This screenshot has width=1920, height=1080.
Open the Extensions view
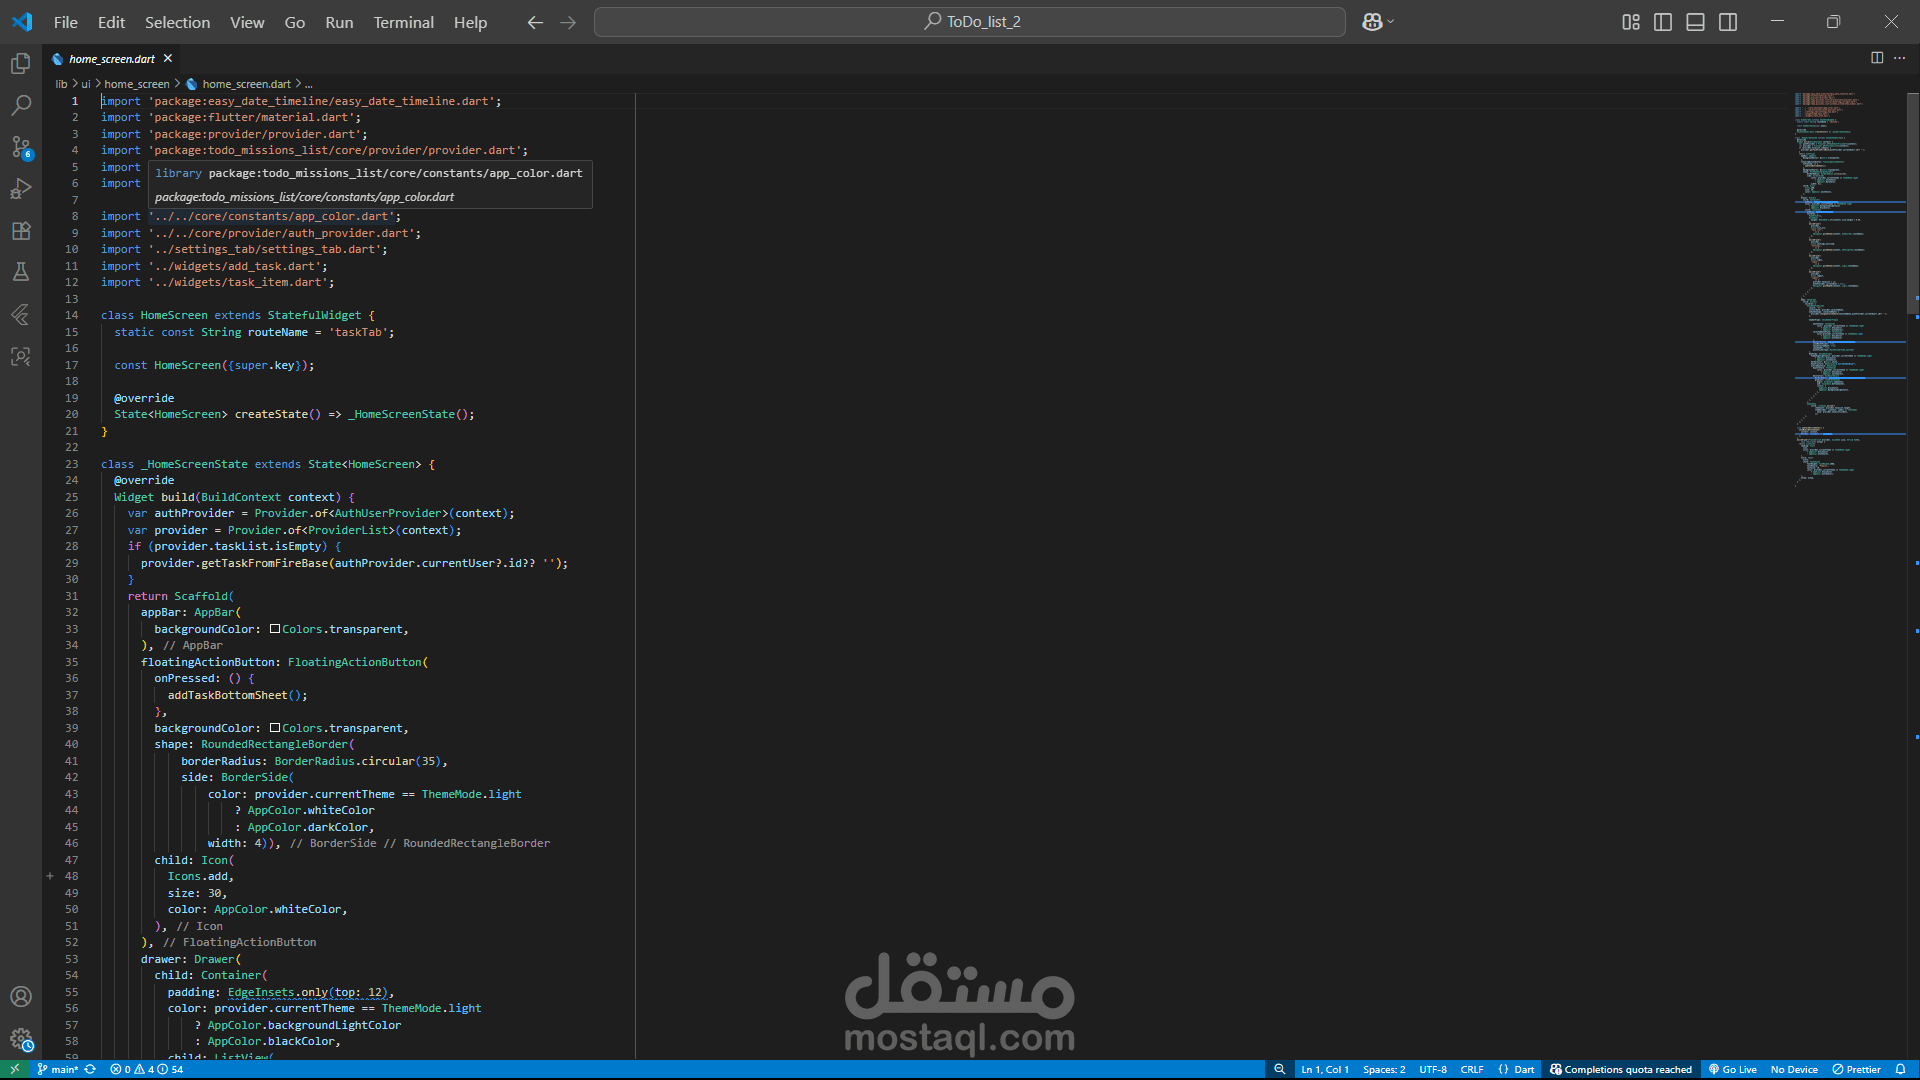20,231
